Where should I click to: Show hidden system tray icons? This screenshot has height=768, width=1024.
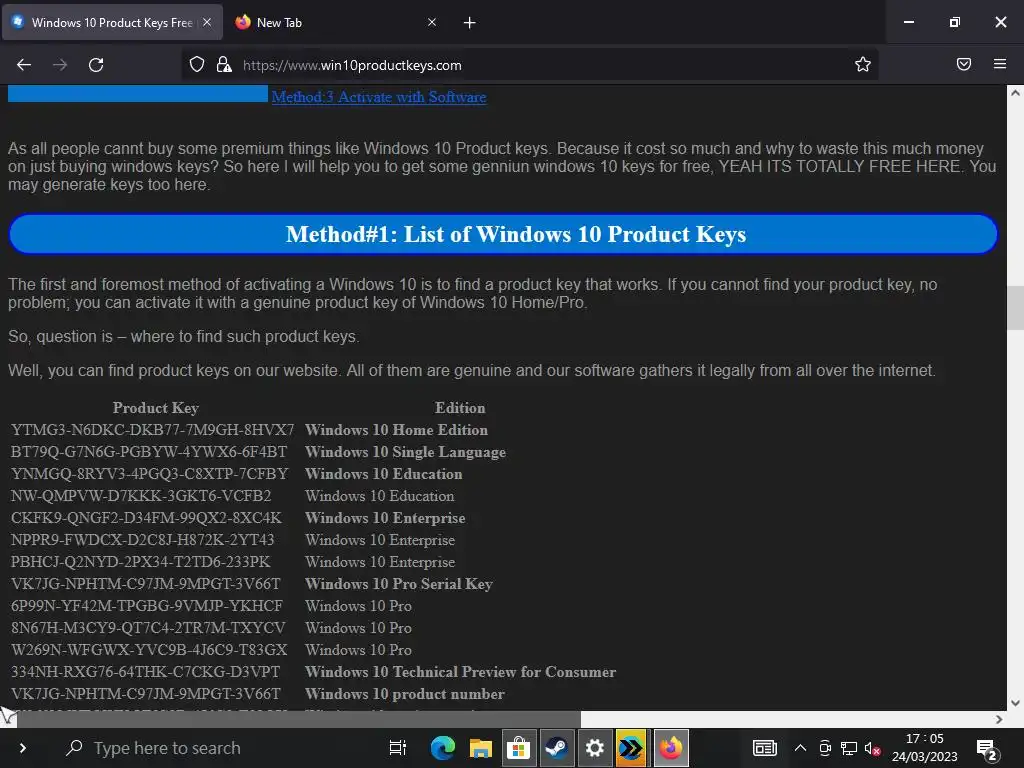[800, 748]
